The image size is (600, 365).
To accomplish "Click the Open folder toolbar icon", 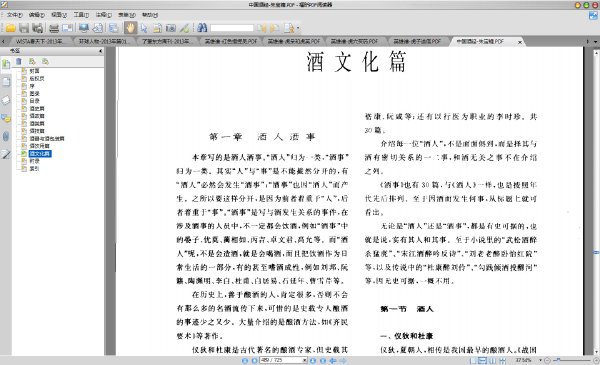I will coord(10,28).
